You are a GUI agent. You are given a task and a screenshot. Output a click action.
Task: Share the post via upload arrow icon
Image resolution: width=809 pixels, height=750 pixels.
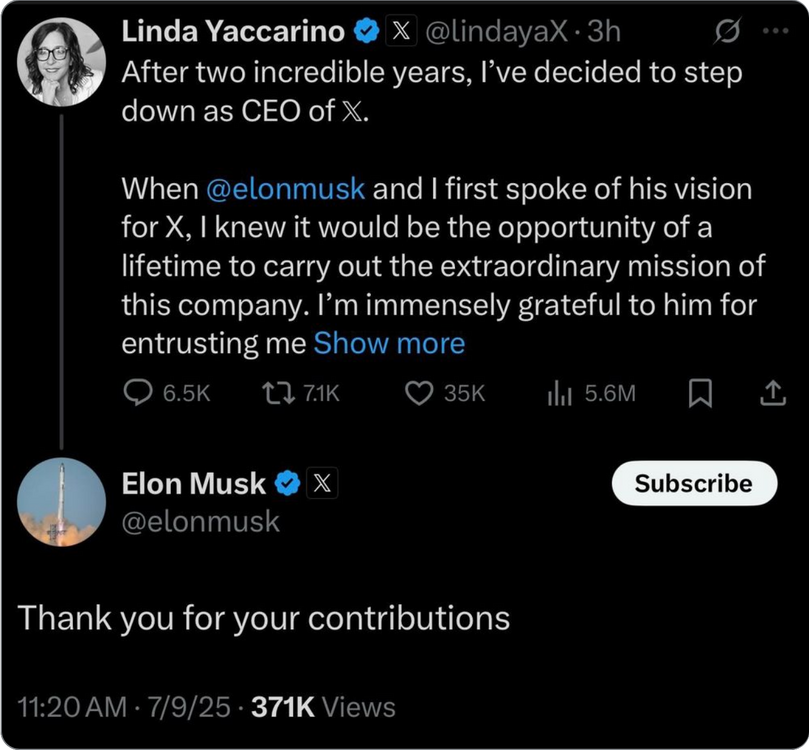[772, 395]
